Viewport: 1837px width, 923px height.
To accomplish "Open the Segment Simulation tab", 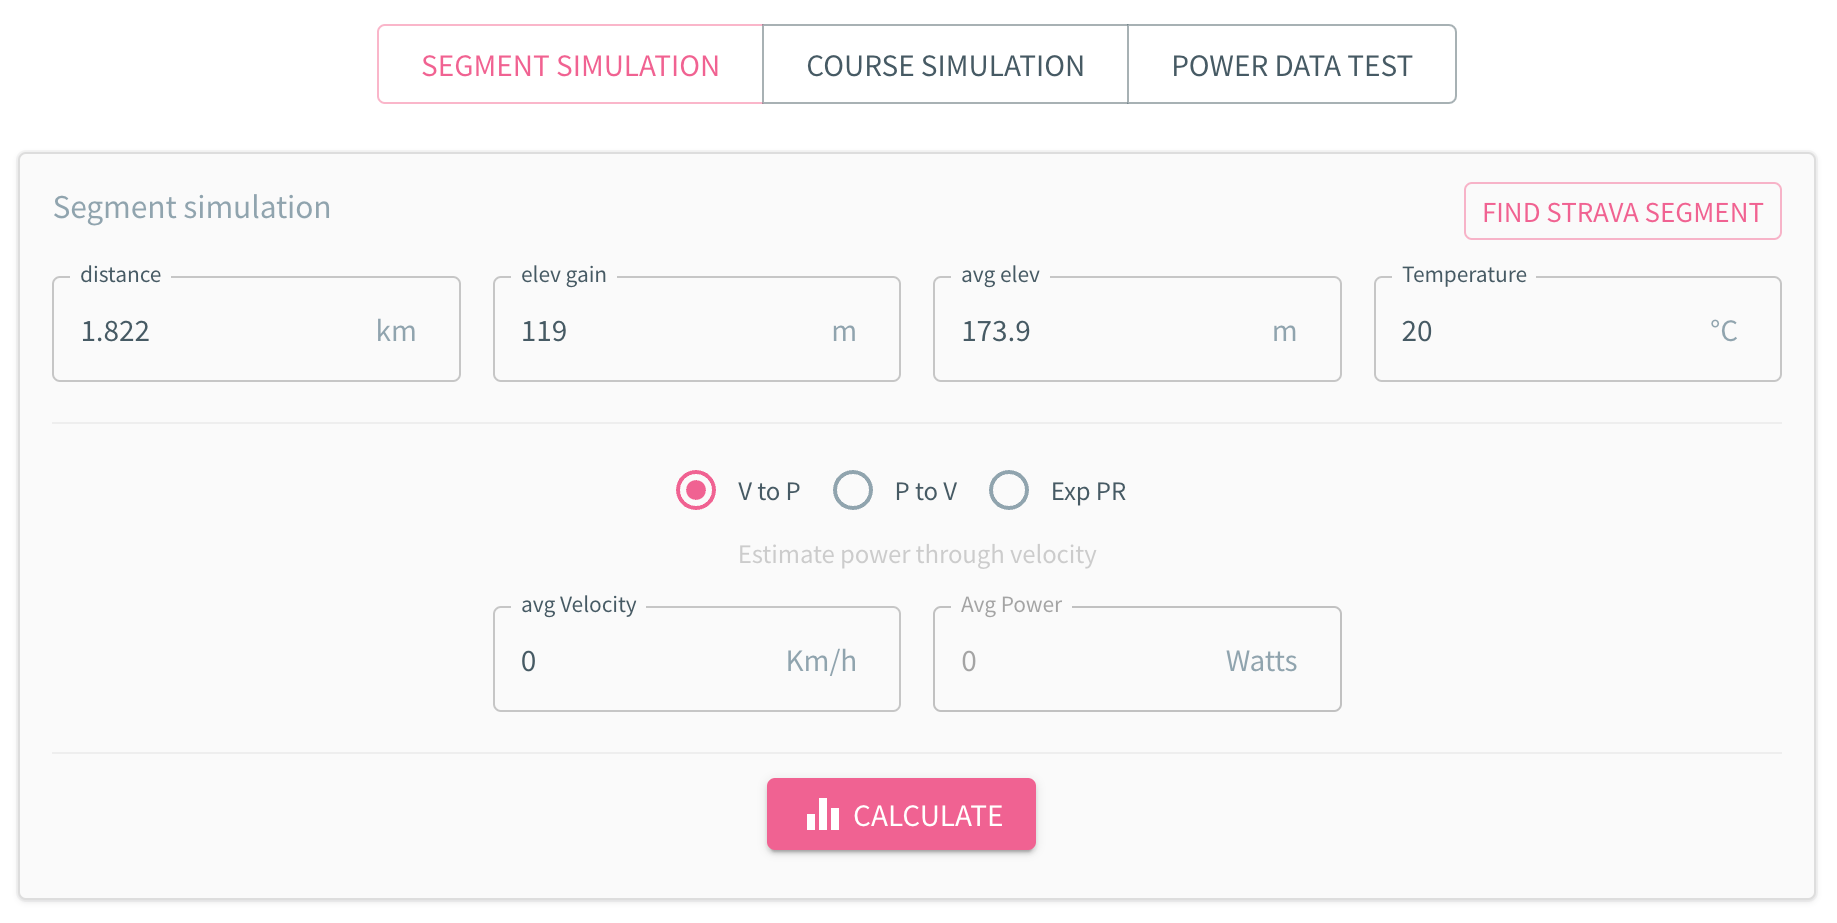I will [570, 65].
